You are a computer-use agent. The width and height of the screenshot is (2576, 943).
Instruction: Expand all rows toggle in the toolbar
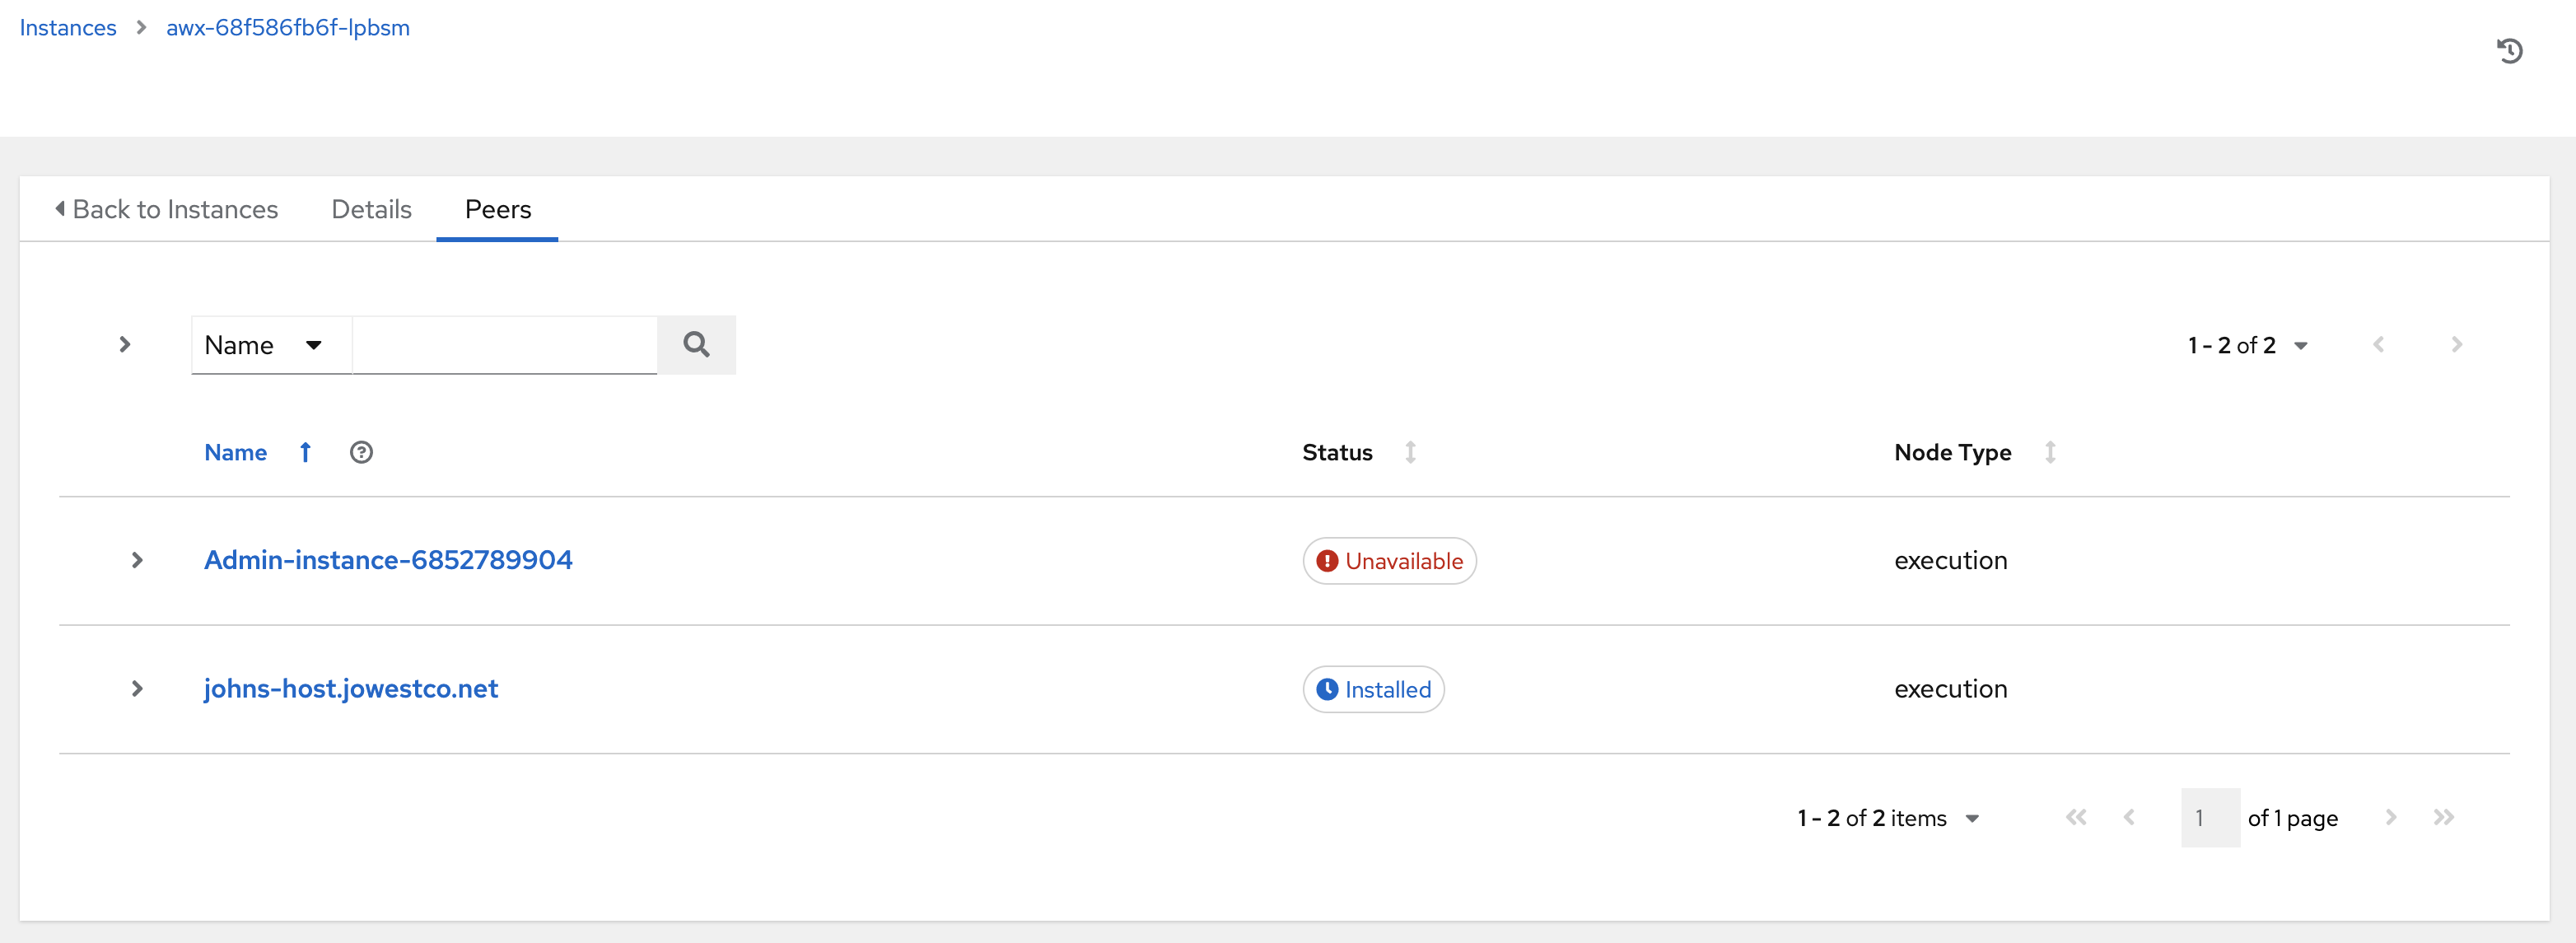pos(125,345)
